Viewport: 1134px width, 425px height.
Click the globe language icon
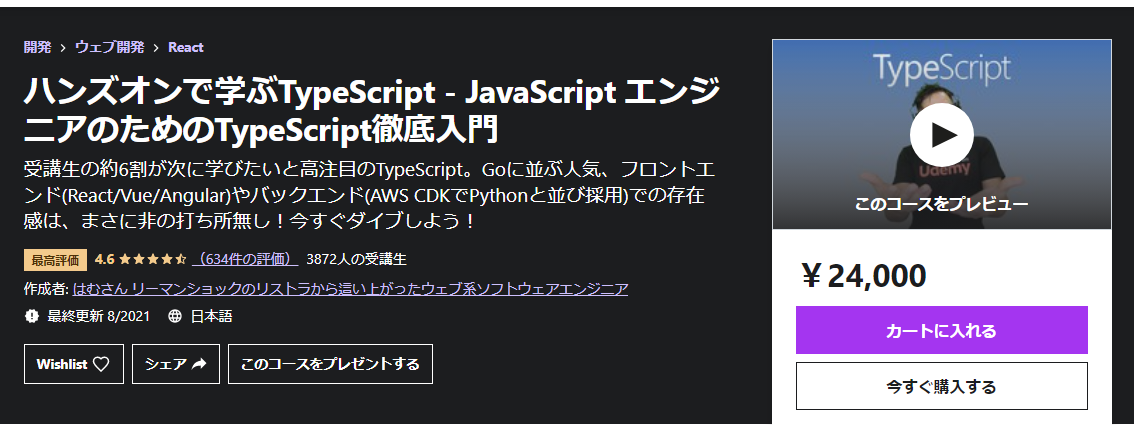(174, 316)
